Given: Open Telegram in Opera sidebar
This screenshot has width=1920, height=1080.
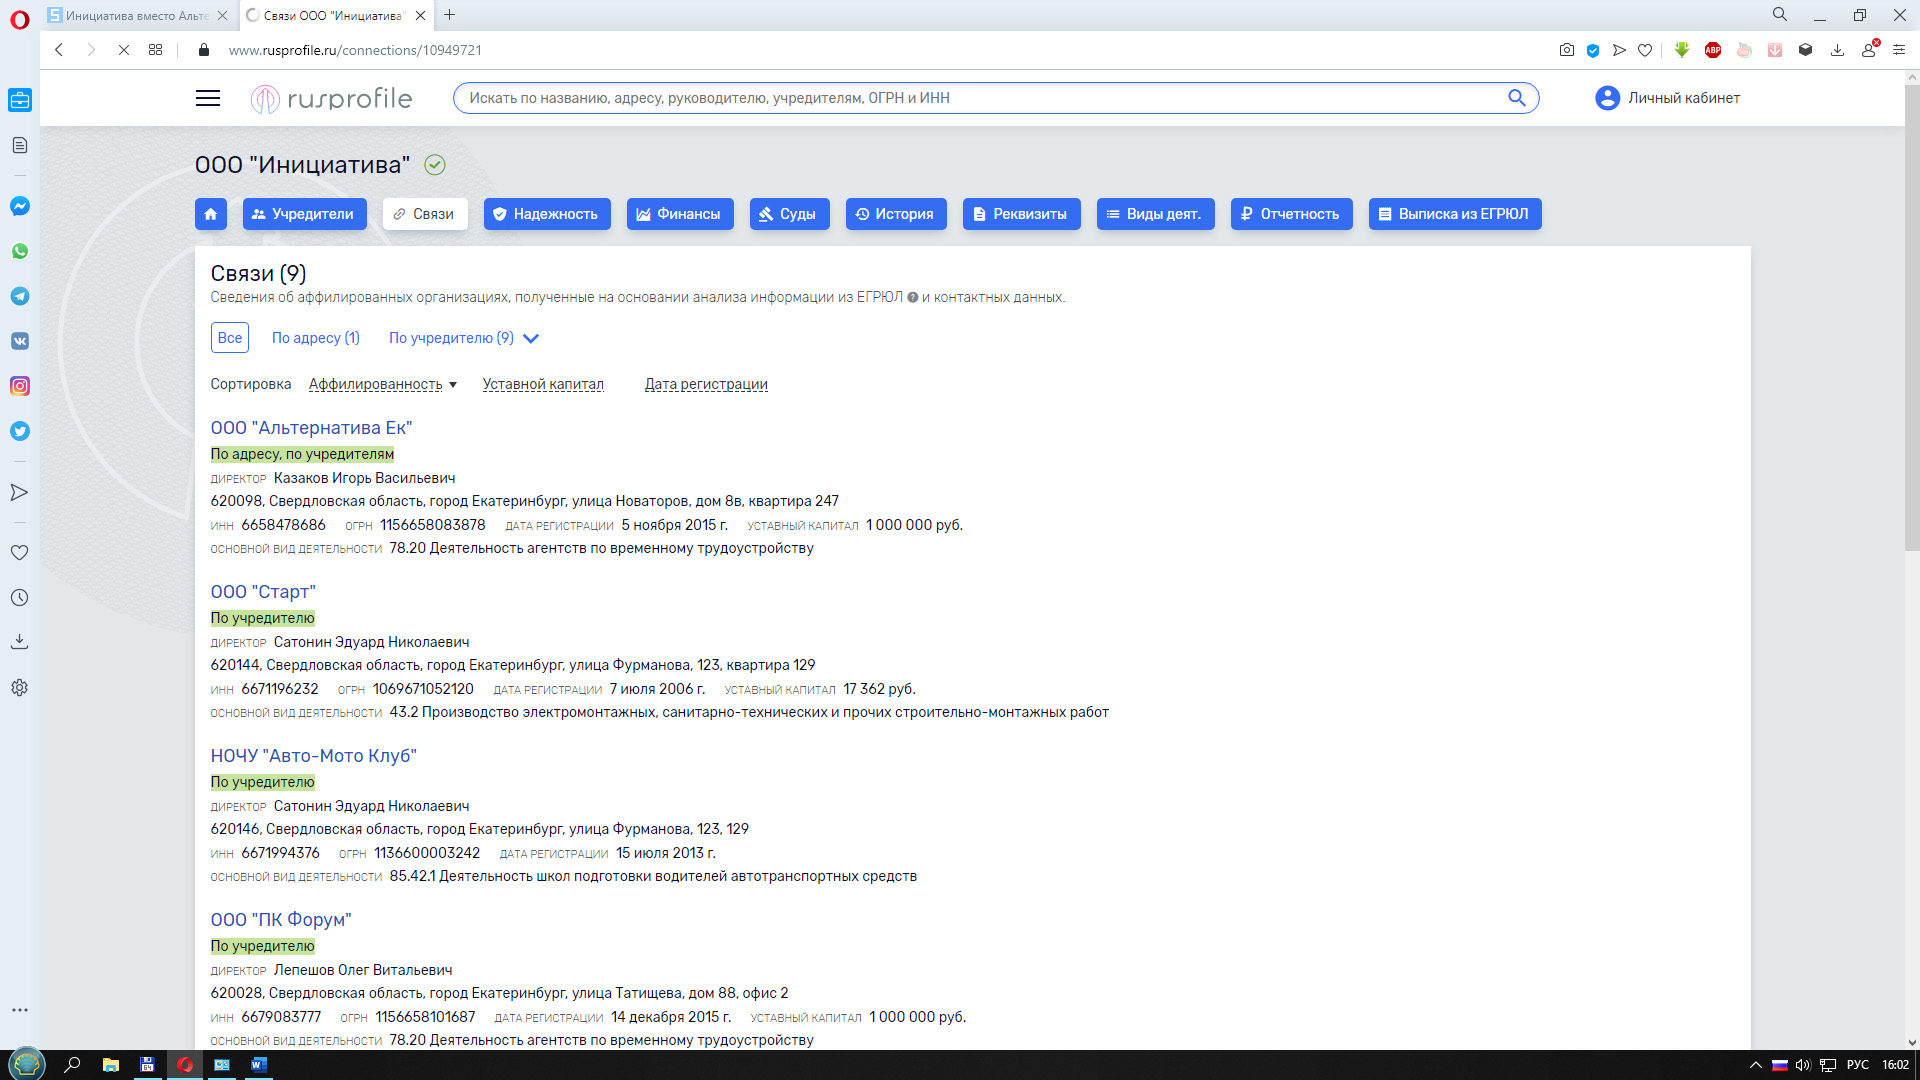Looking at the screenshot, I should click(x=20, y=296).
